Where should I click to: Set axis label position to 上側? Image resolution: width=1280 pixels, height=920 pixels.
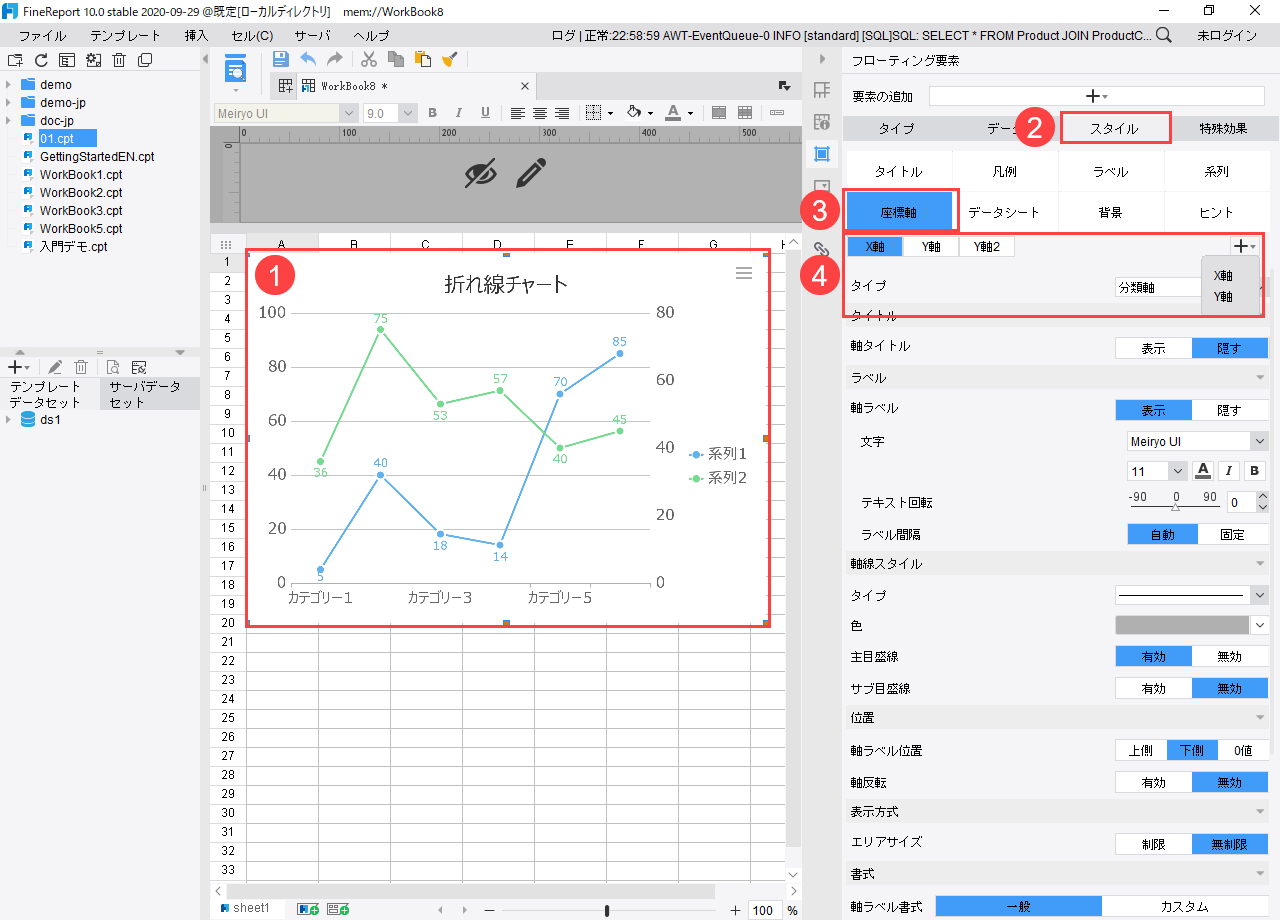click(x=1140, y=750)
